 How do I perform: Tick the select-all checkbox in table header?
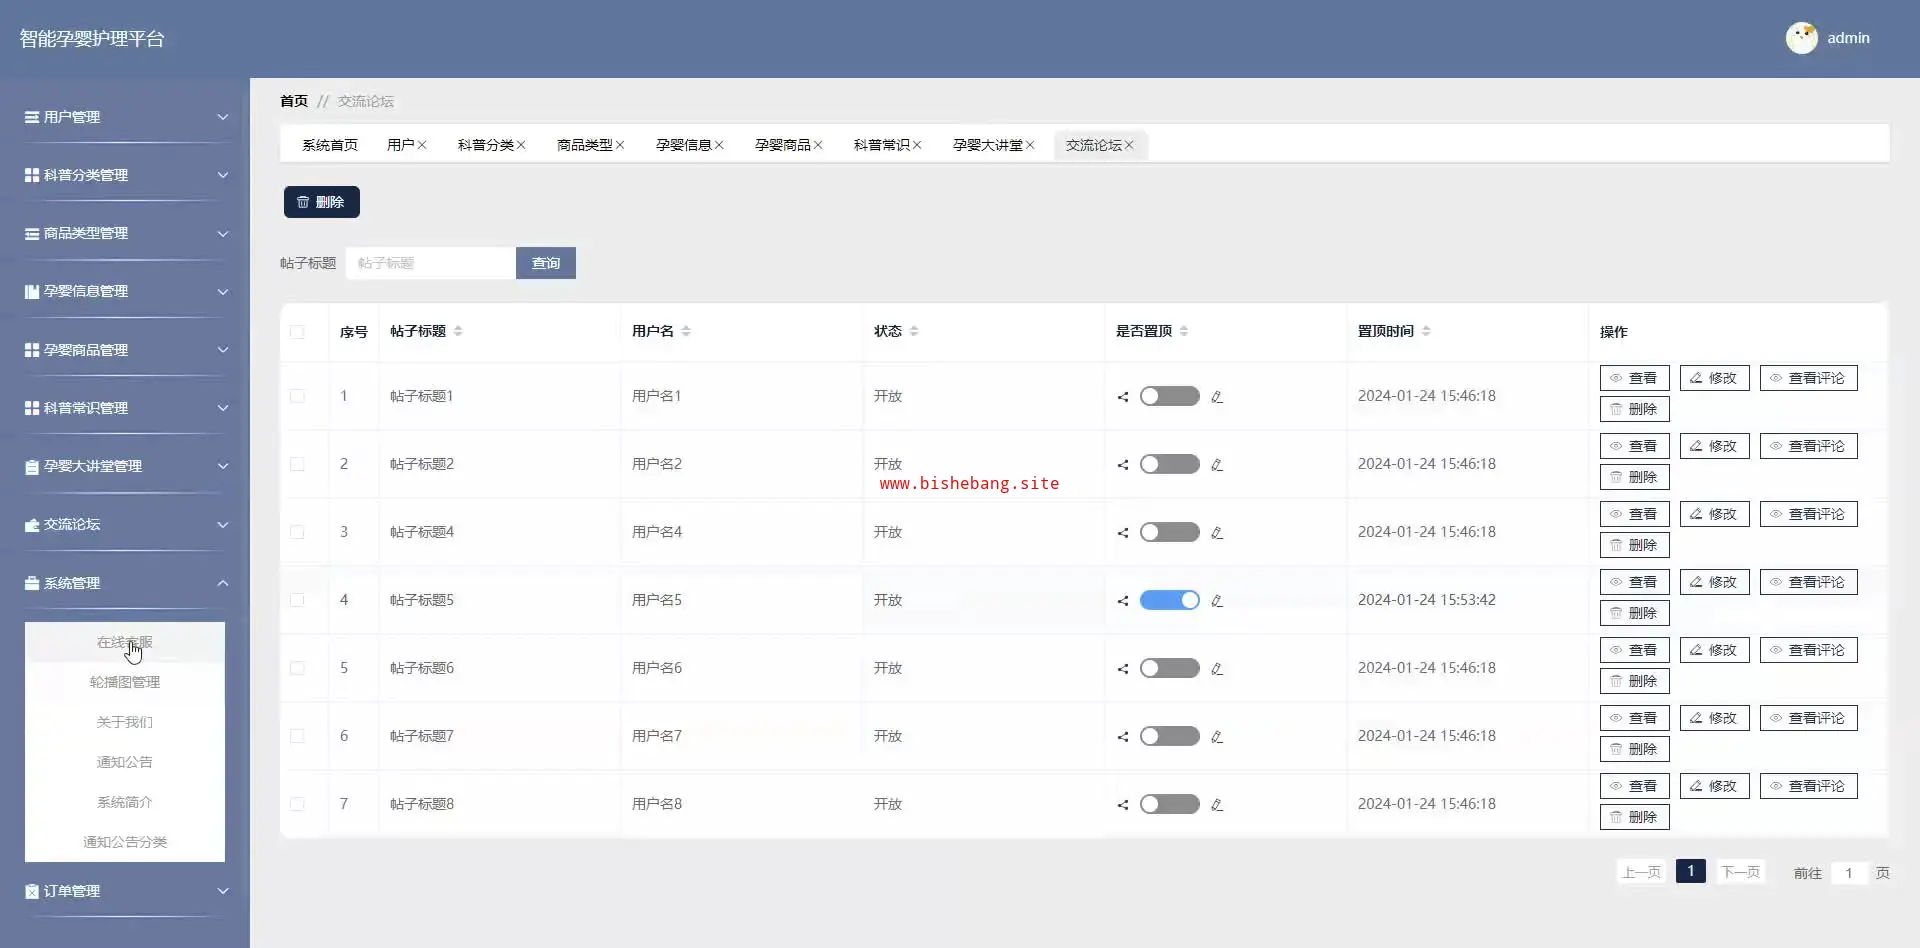(297, 332)
